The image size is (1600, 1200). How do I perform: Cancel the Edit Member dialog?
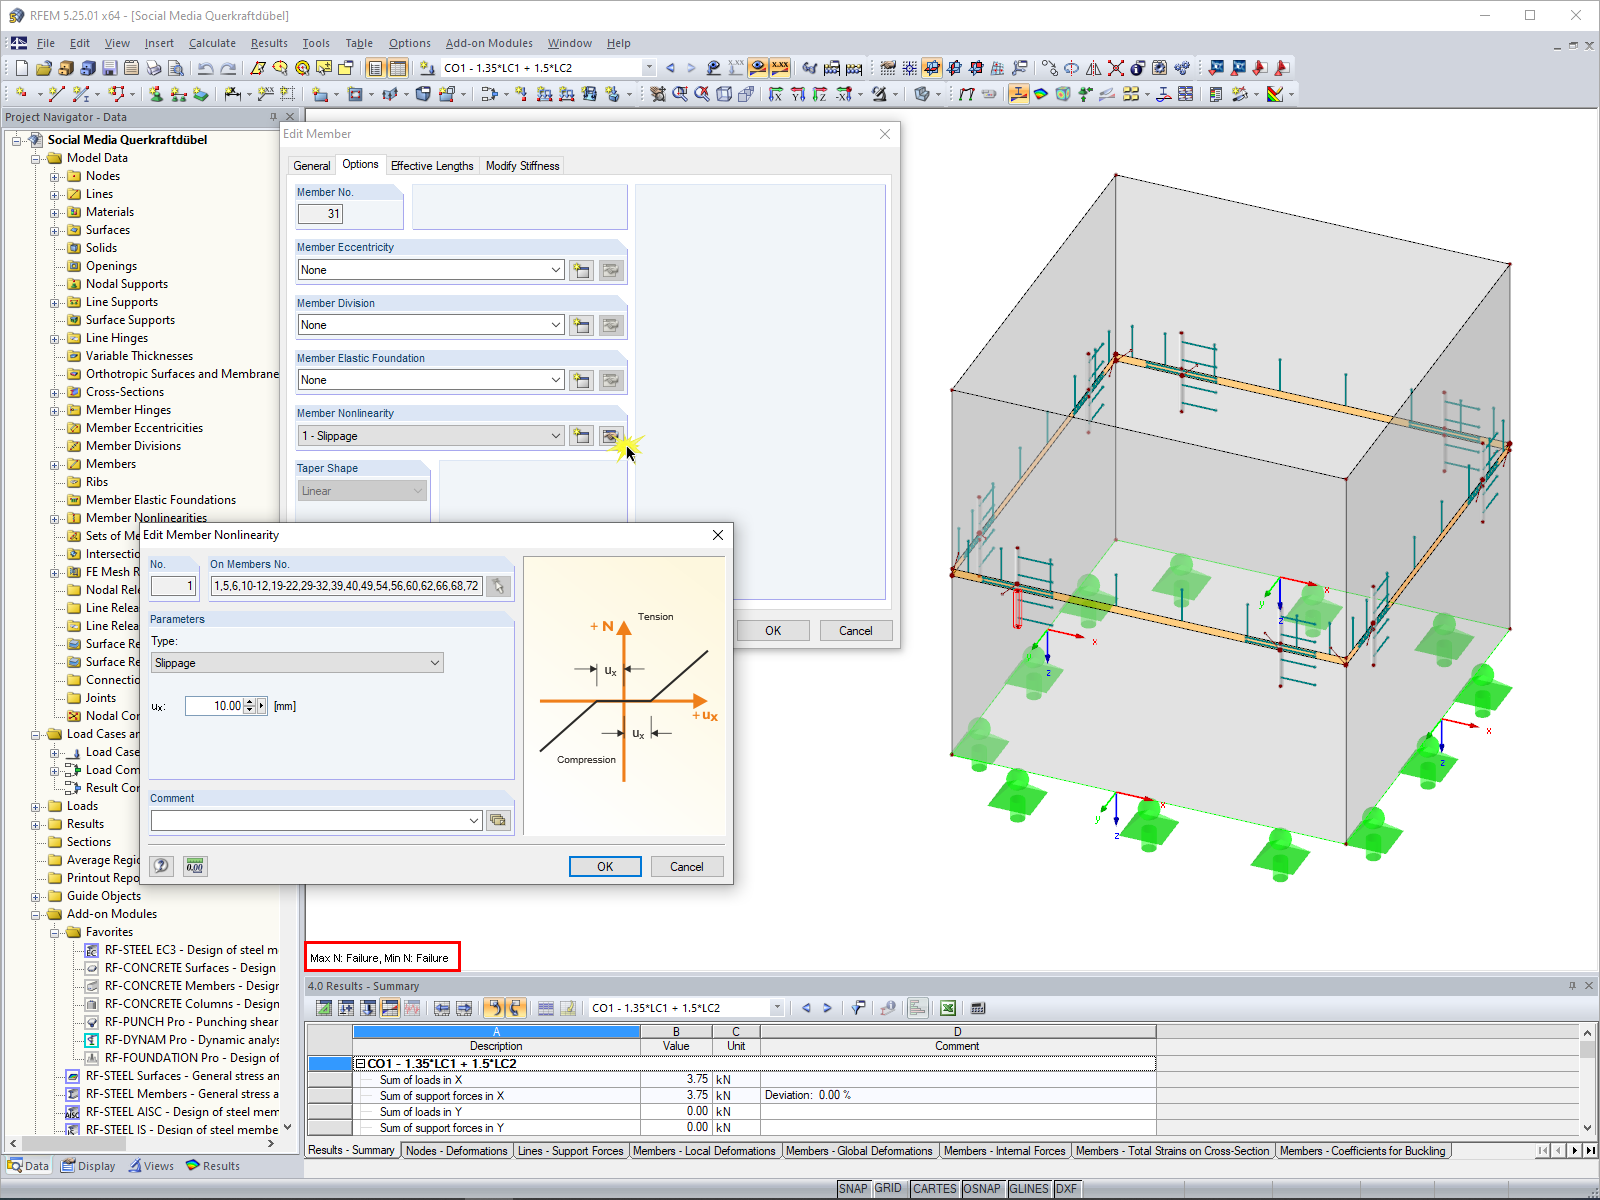tap(855, 630)
